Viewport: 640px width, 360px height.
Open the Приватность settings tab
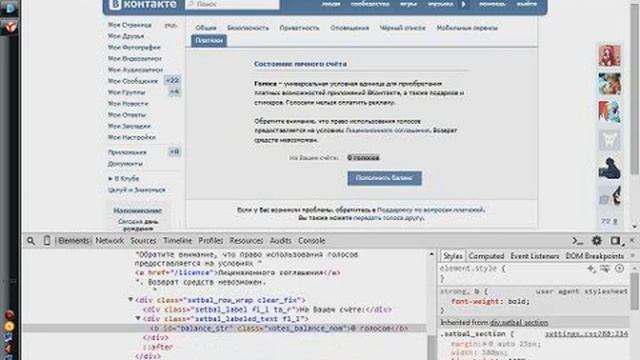[299, 28]
